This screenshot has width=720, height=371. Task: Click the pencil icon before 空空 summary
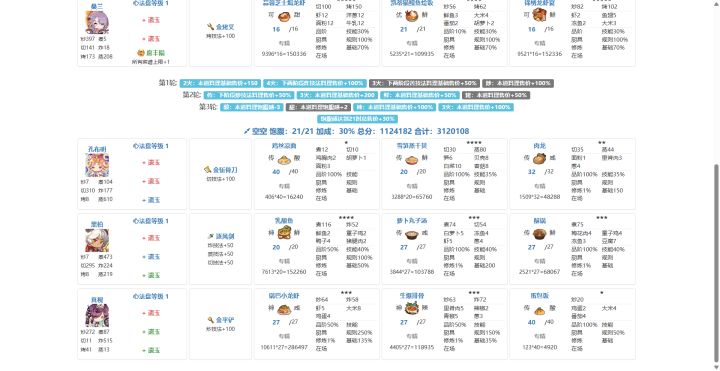pos(247,131)
